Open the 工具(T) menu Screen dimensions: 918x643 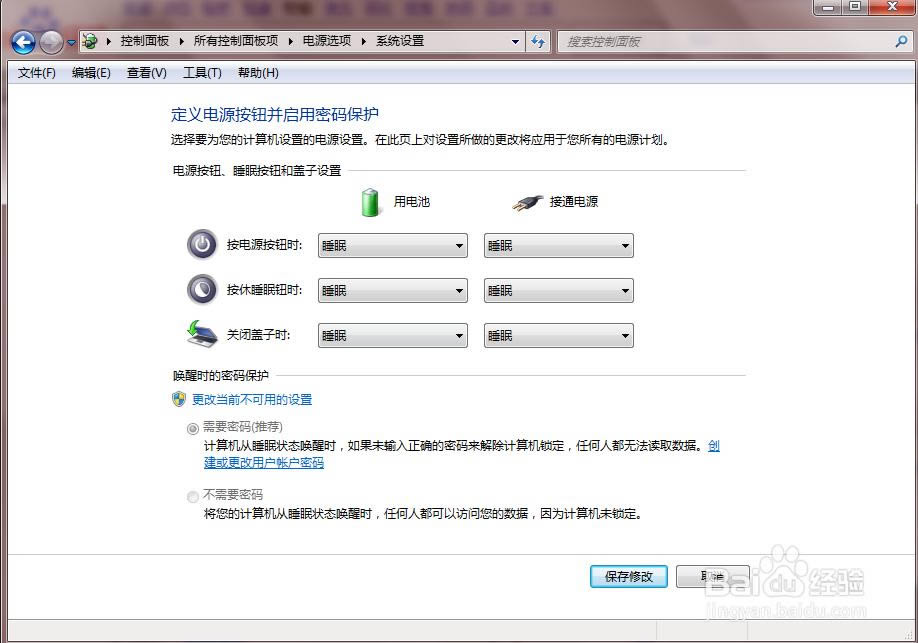202,73
